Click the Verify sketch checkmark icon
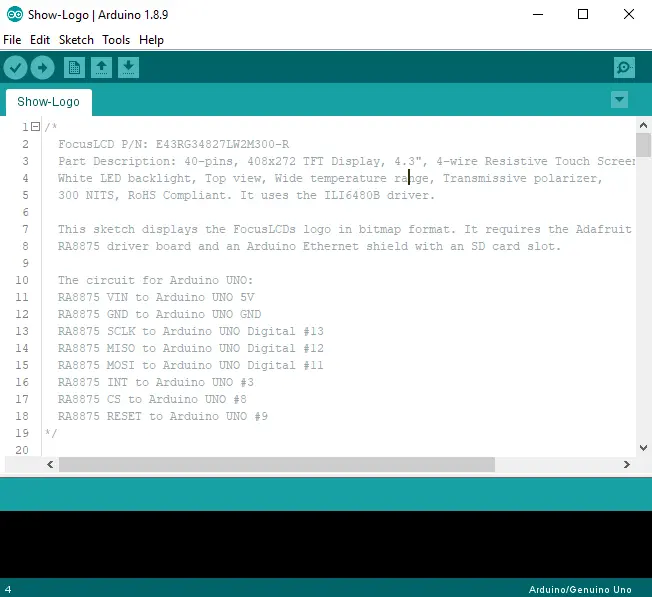Screen dimensions: 652x597 tap(15, 67)
